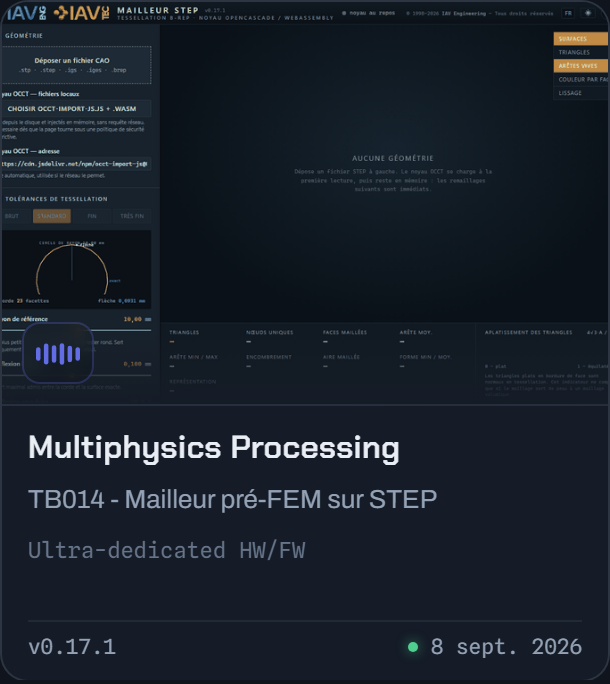Toggle the SURFACES display option
610x684 pixels.
coord(581,39)
